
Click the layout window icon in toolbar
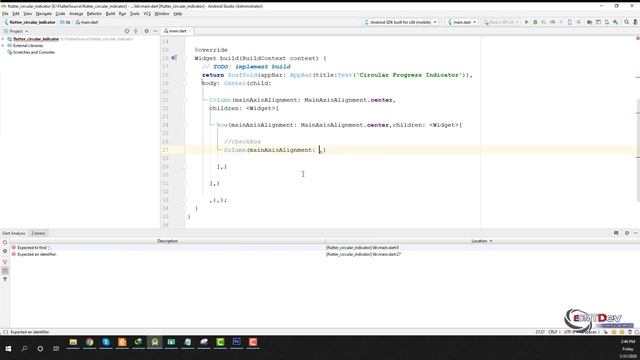[598, 22]
